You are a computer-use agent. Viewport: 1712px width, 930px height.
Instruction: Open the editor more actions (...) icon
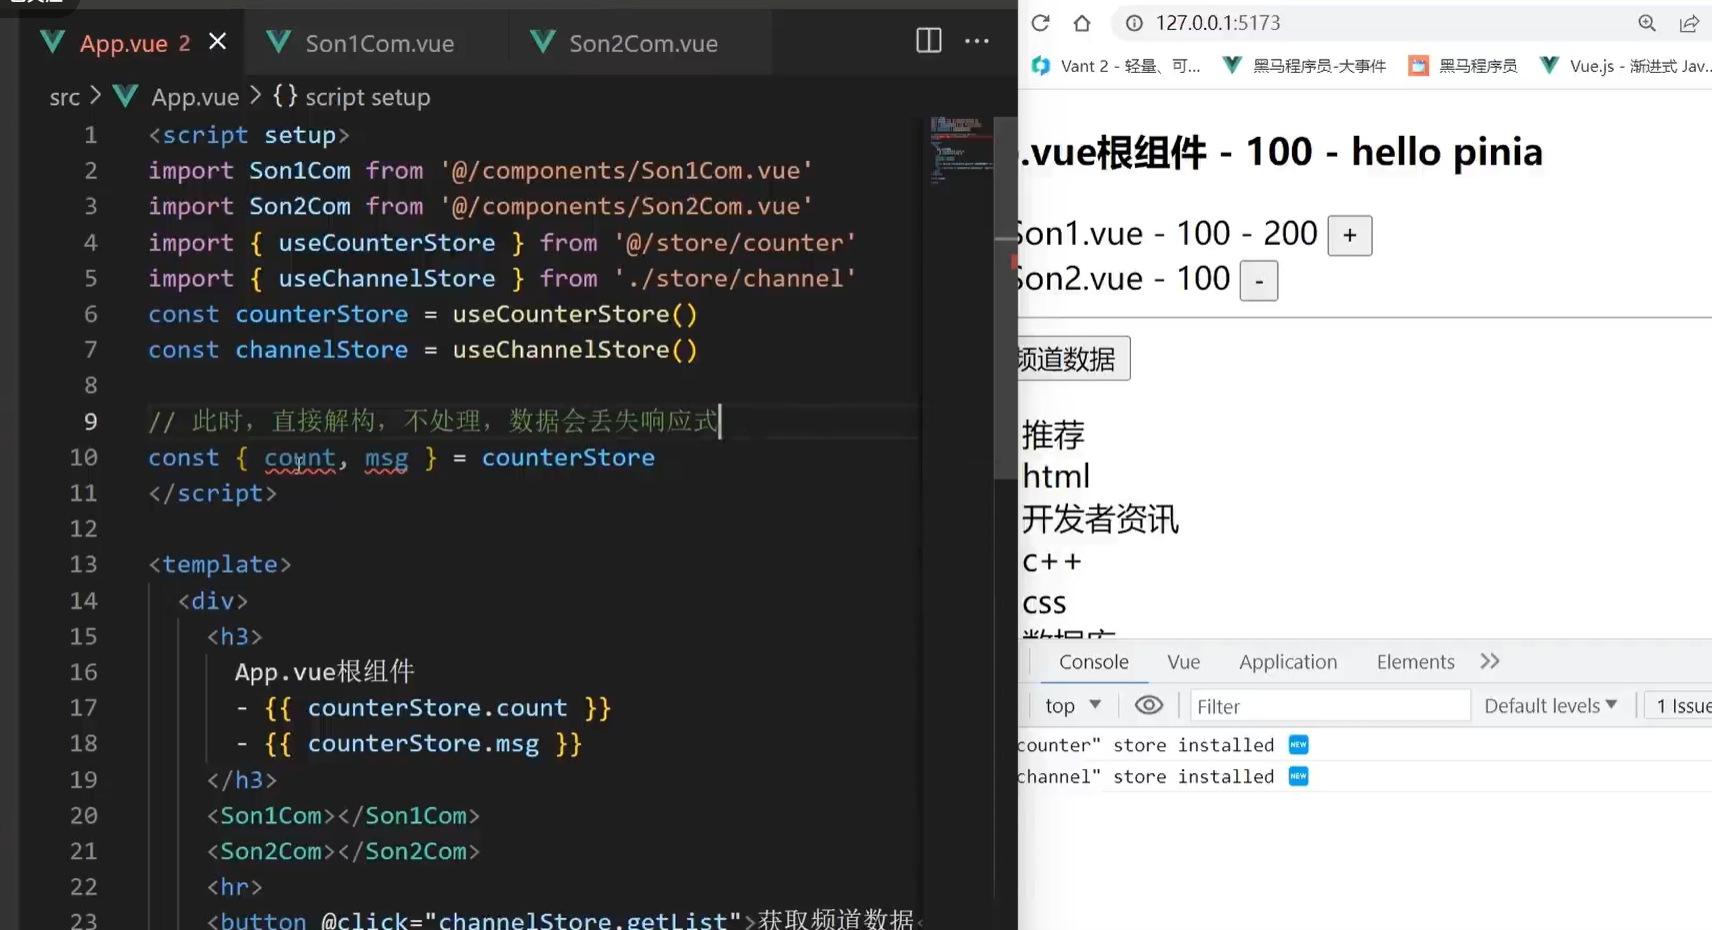977,41
